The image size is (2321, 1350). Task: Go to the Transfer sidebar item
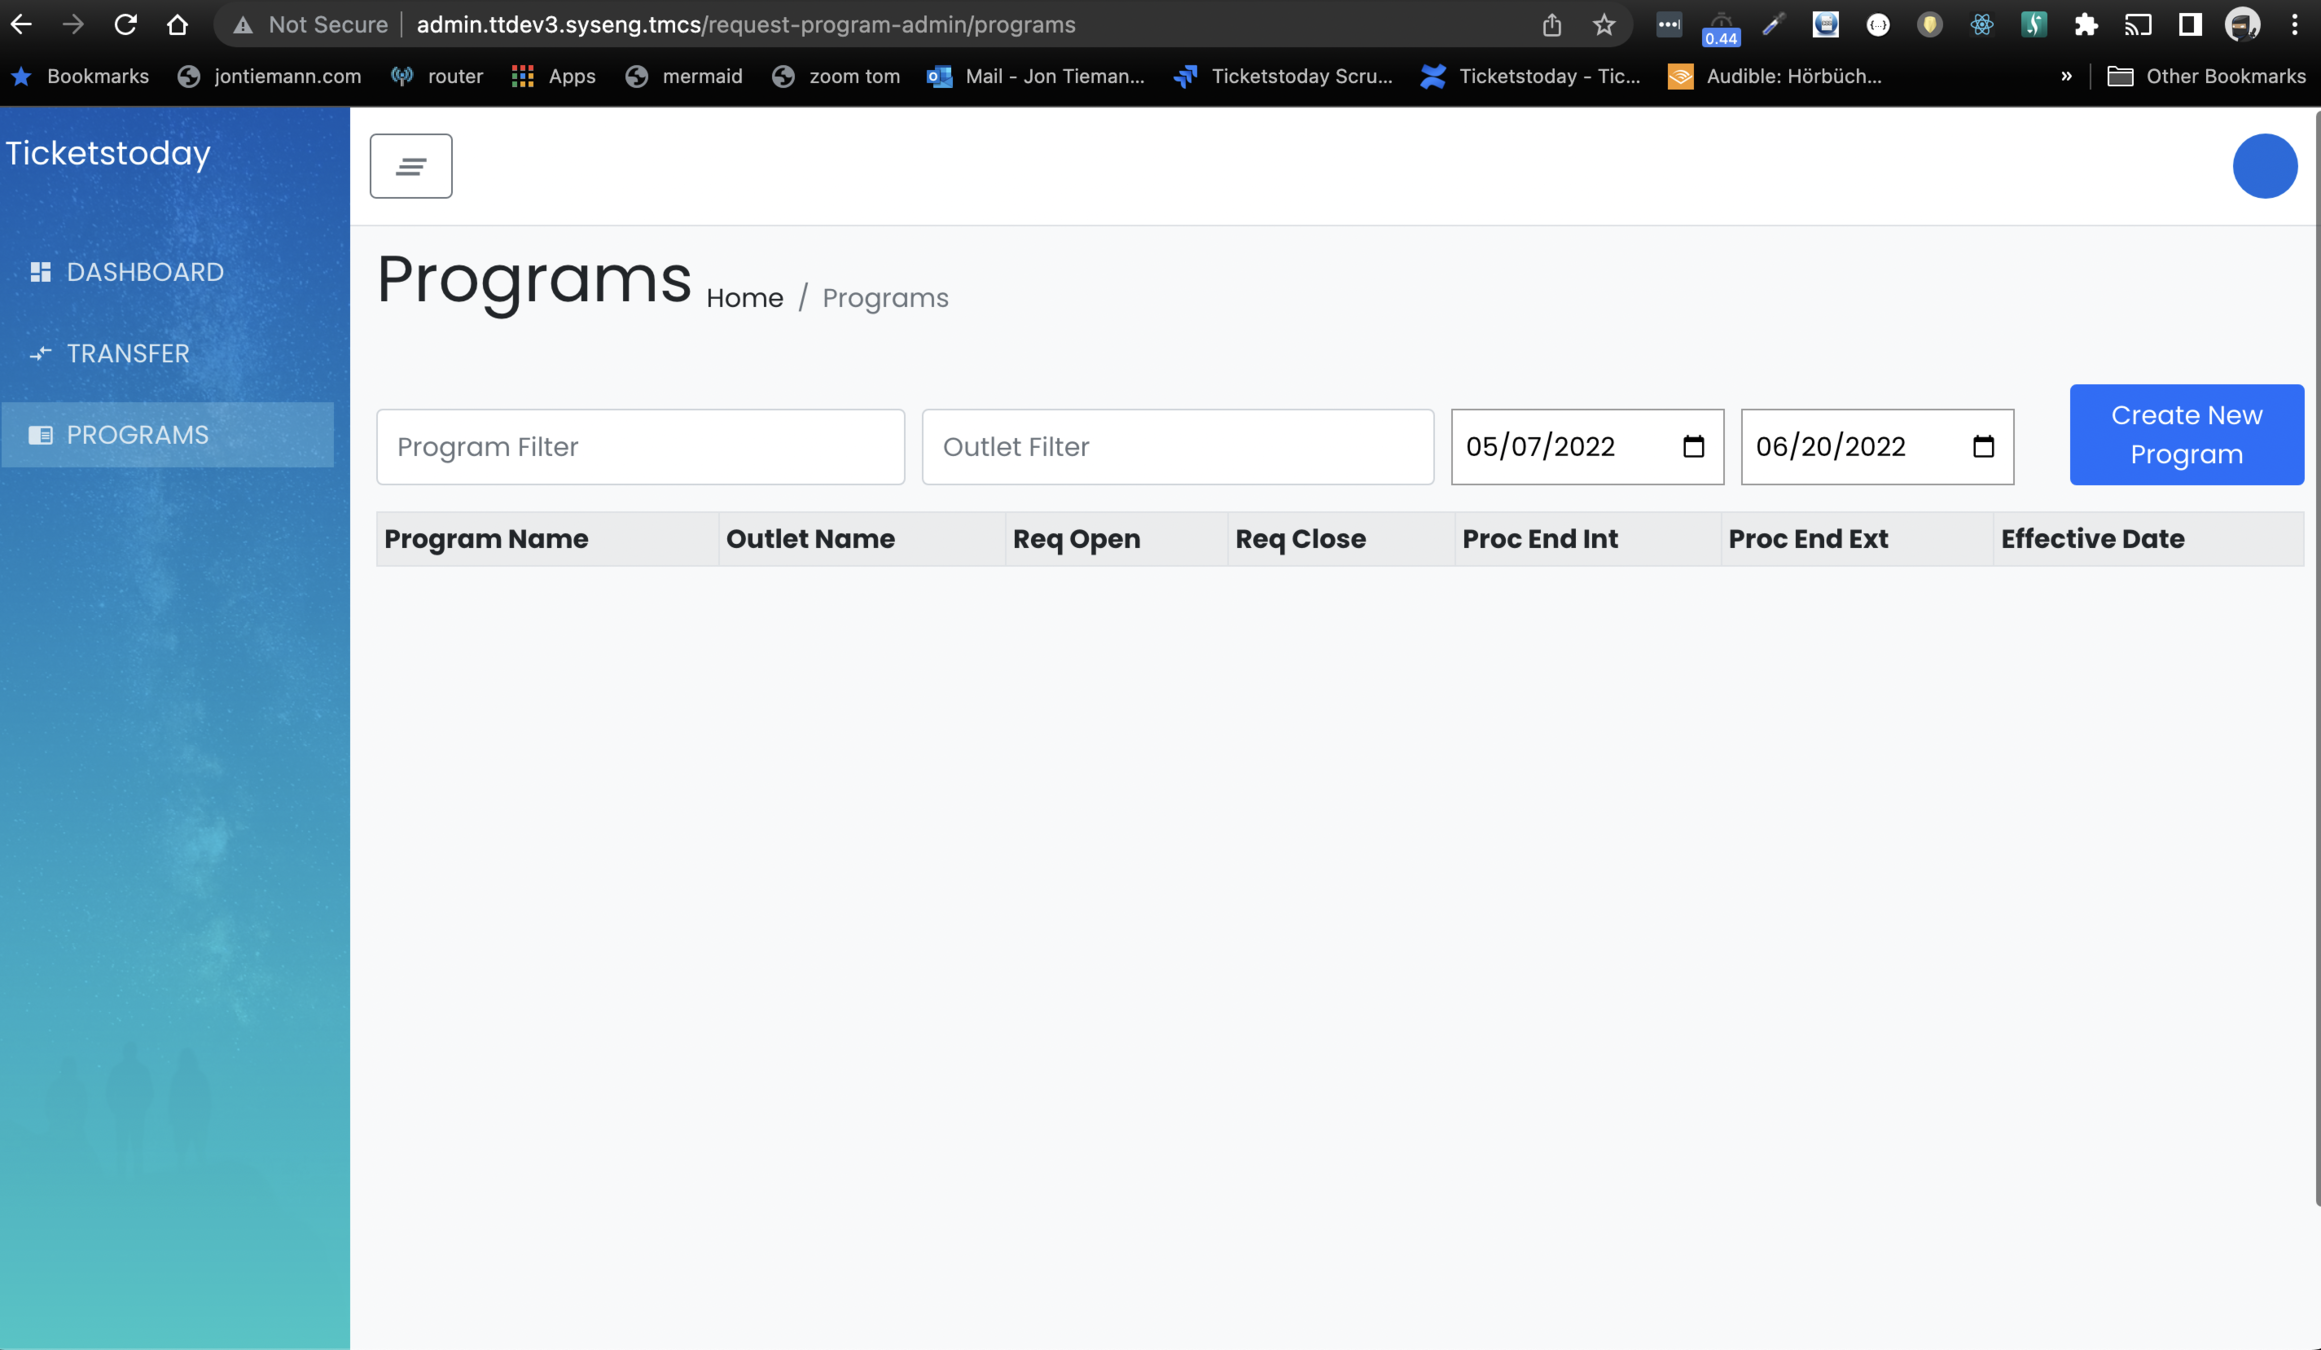127,353
